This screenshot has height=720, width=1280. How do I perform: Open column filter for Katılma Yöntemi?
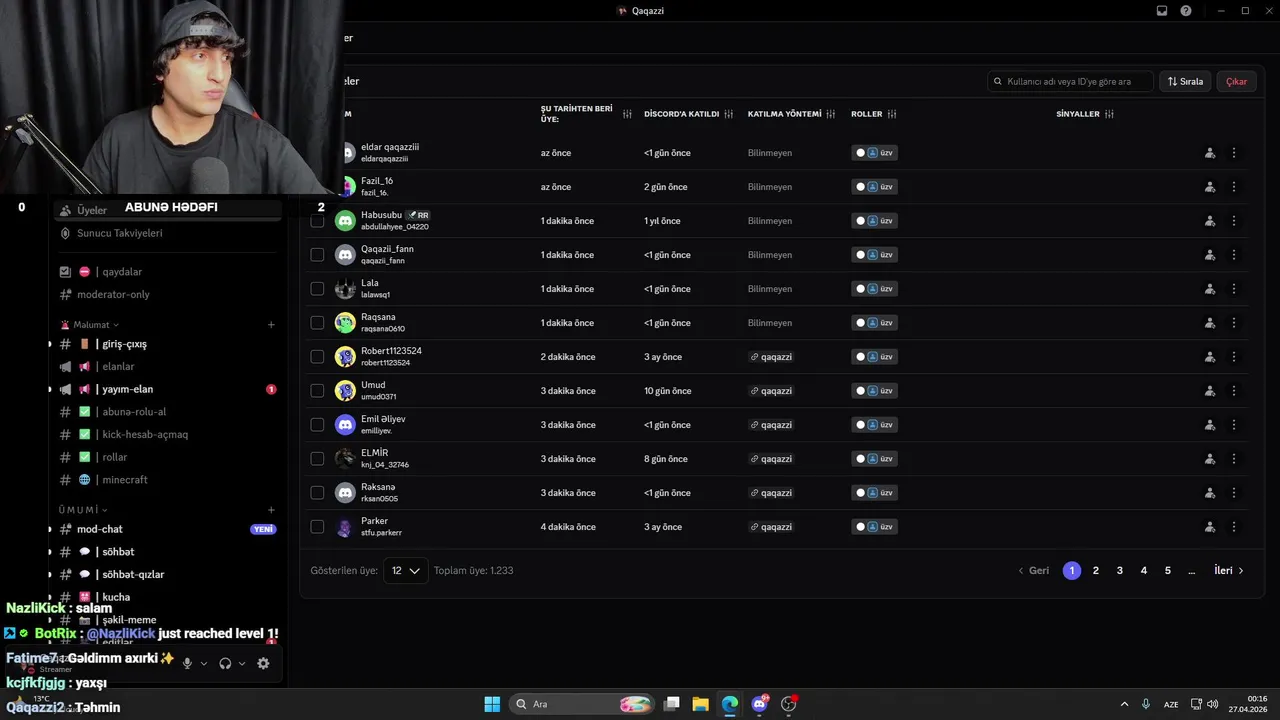tap(831, 114)
